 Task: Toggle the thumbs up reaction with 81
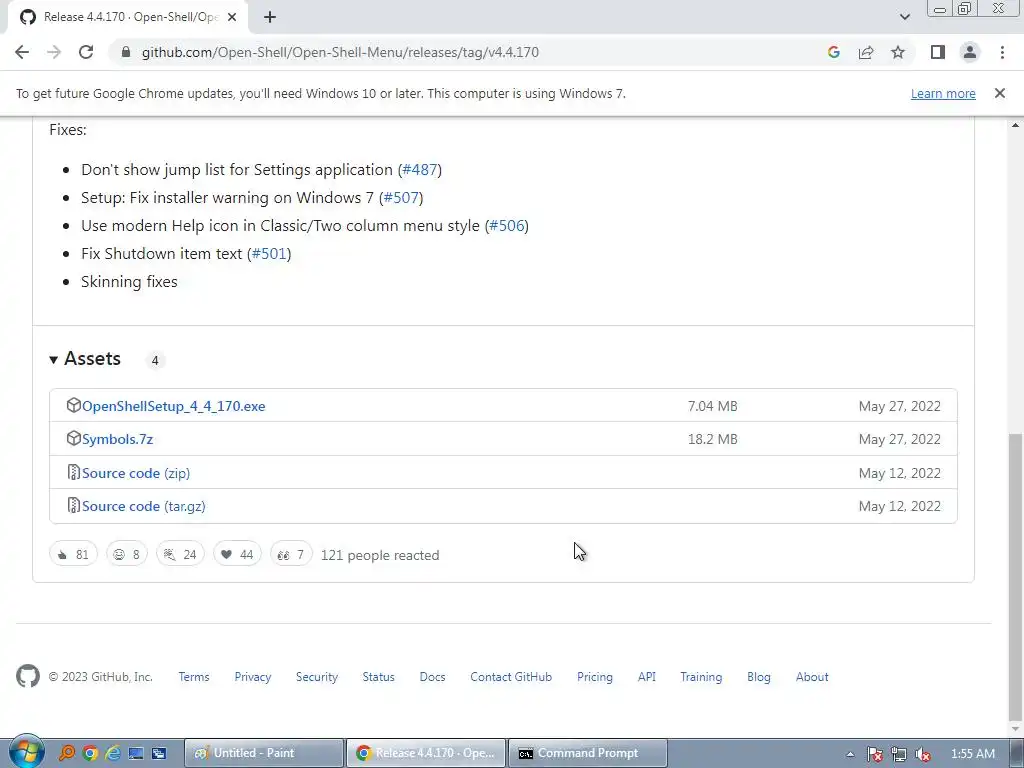(73, 554)
